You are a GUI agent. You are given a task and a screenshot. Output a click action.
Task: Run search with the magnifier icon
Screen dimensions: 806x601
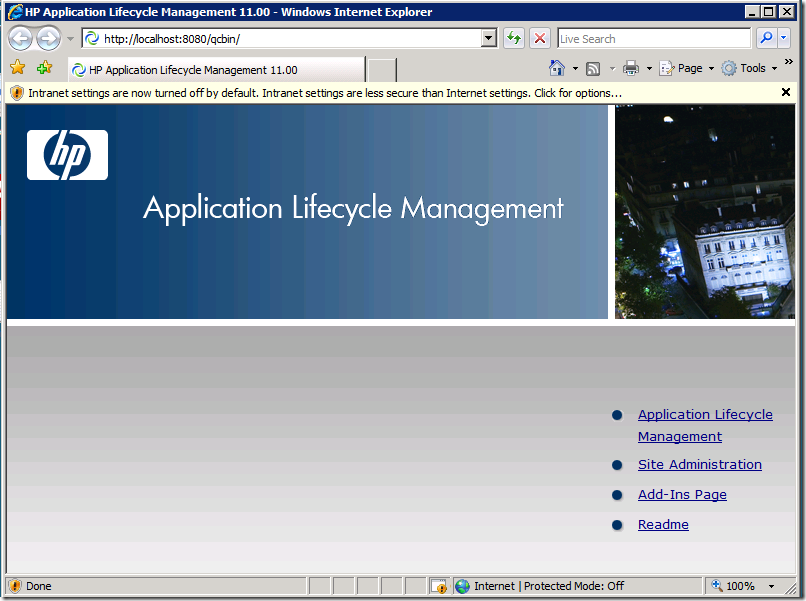coord(766,38)
